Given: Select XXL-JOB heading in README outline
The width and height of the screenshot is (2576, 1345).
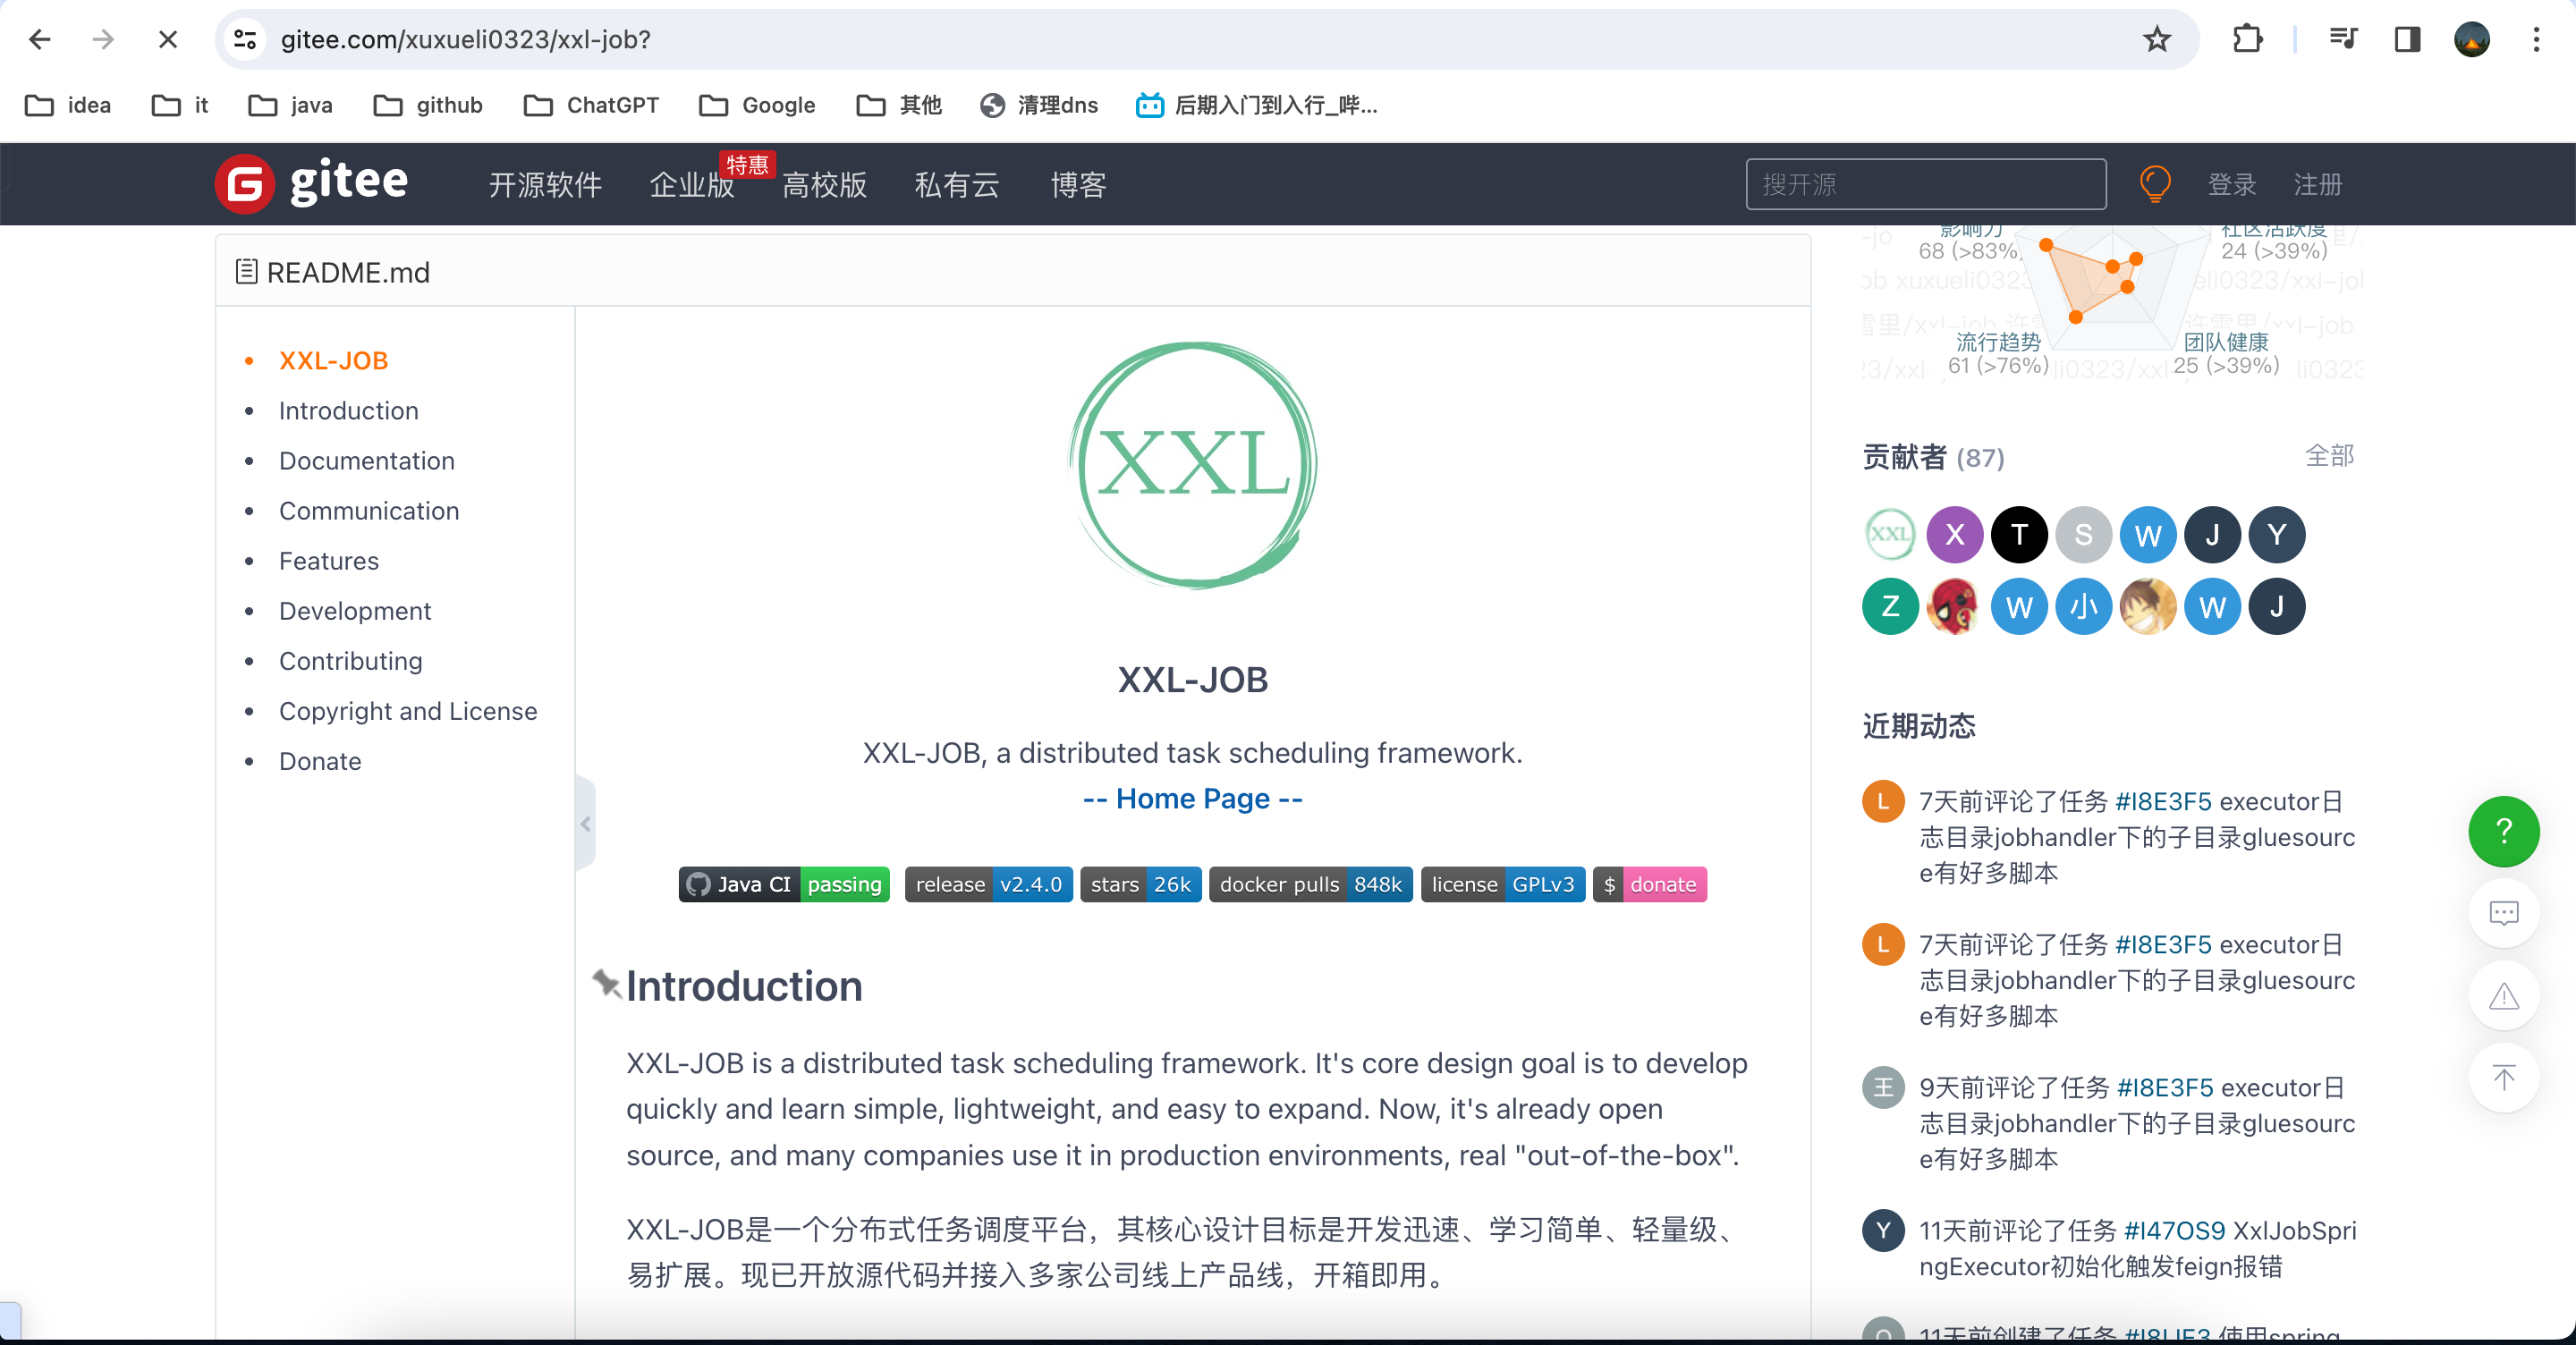Looking at the screenshot, I should click(333, 361).
